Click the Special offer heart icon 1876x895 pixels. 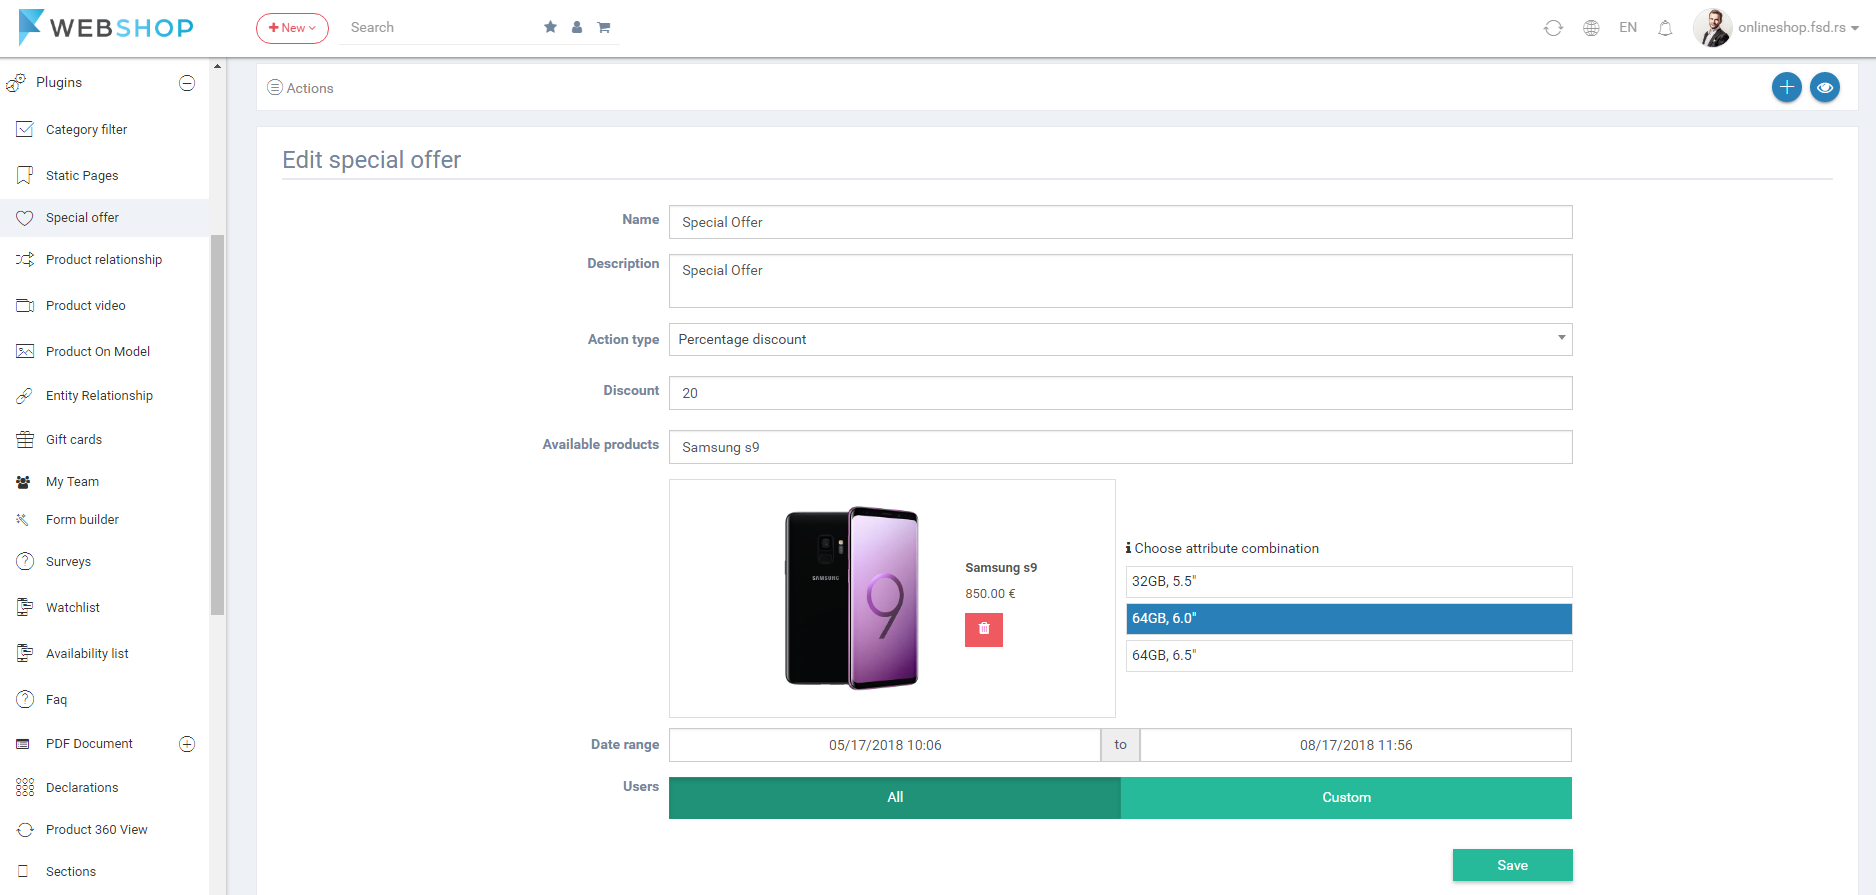(25, 218)
